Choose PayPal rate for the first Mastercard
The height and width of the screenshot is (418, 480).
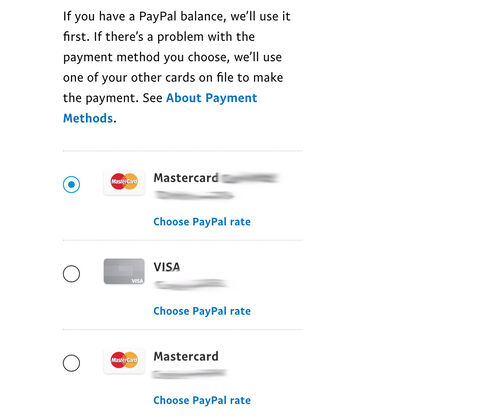[x=202, y=222]
